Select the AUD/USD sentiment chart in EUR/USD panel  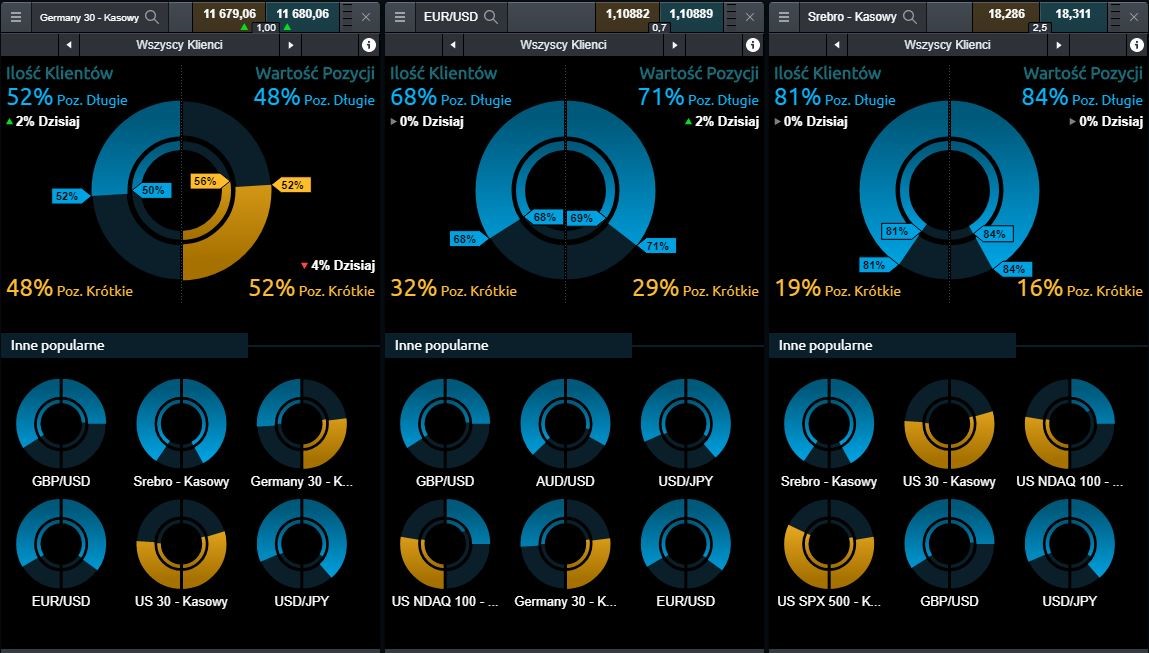(x=566, y=424)
